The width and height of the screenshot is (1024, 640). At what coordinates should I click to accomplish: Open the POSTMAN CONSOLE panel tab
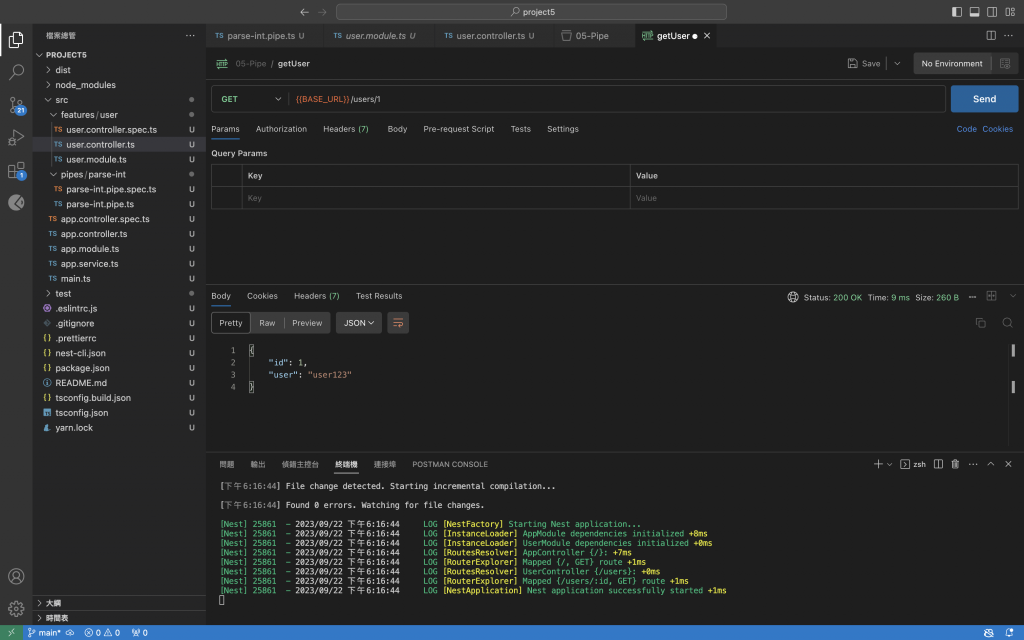pos(450,464)
